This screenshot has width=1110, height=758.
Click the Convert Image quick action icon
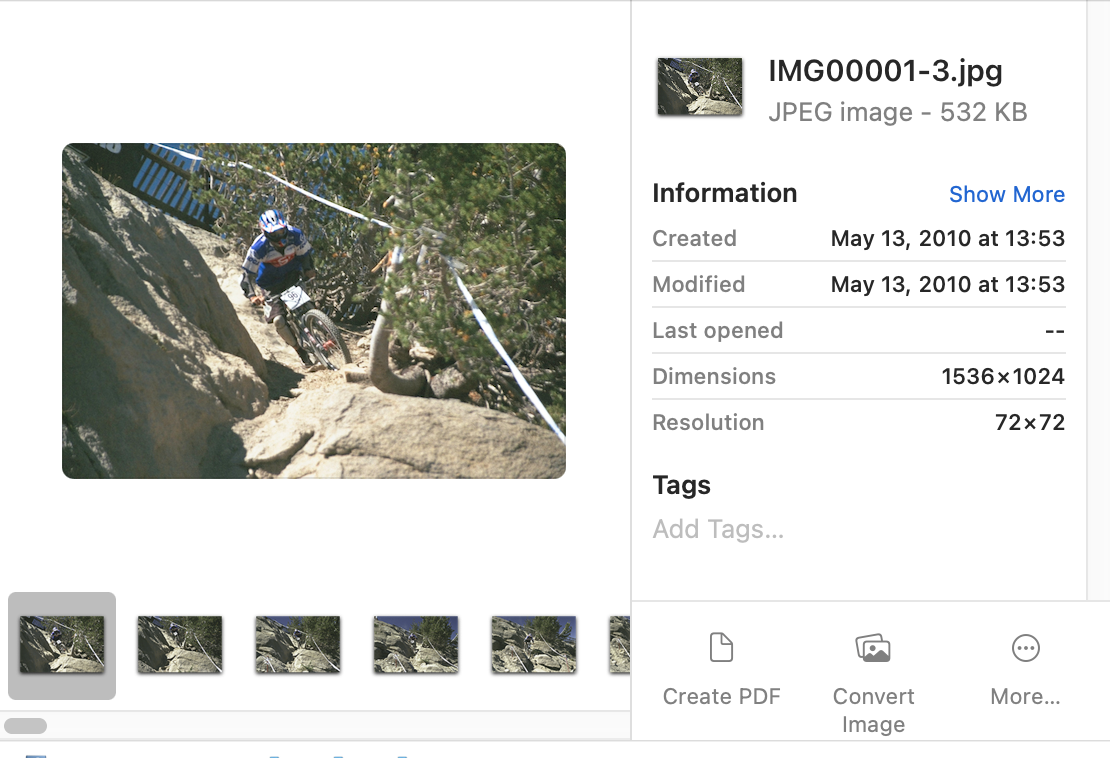pos(873,648)
